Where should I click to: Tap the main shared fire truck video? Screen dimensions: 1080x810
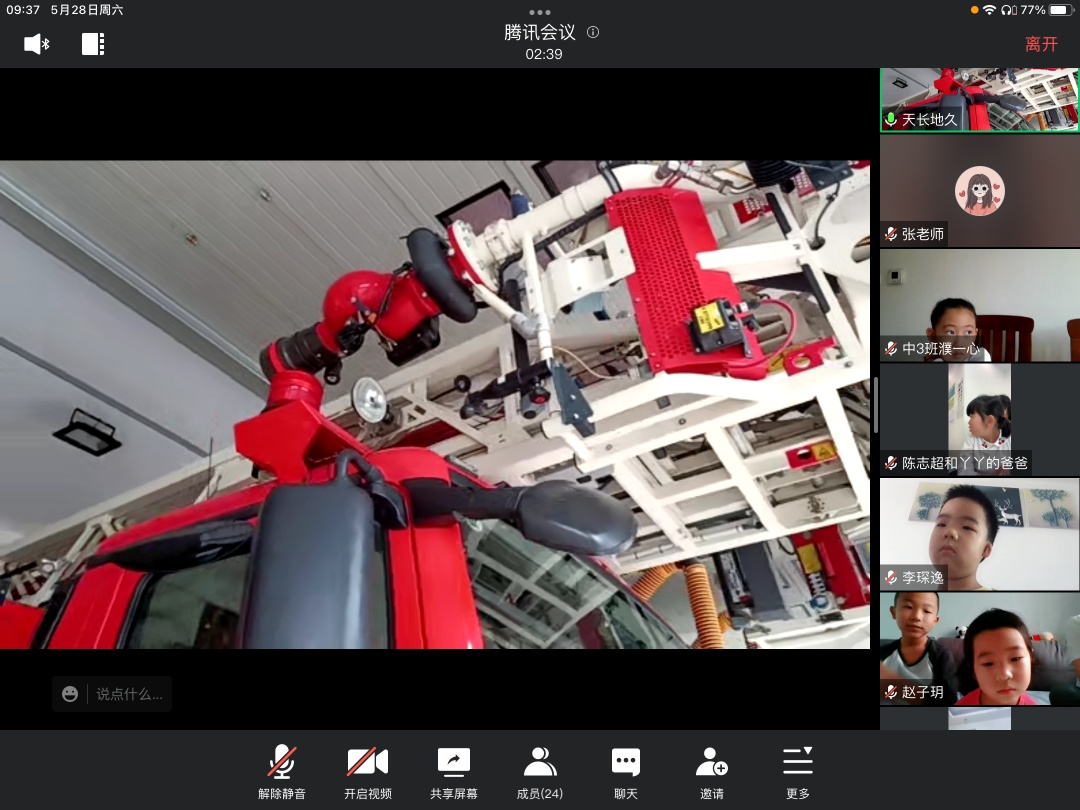tap(435, 405)
